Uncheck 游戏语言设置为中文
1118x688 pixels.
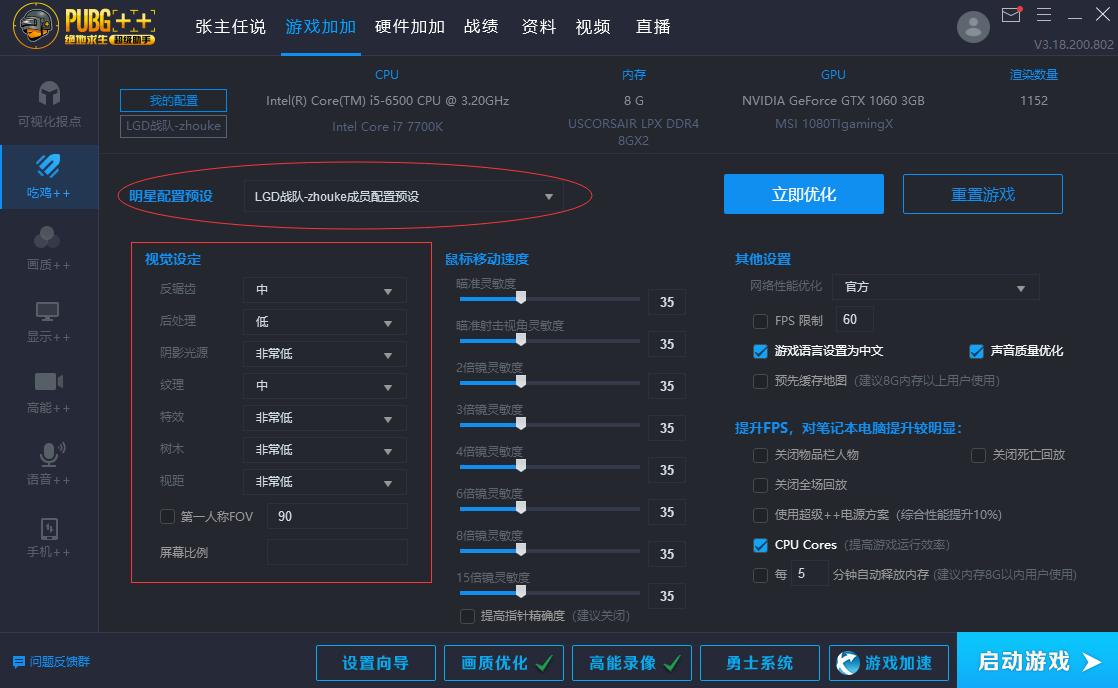coord(761,351)
